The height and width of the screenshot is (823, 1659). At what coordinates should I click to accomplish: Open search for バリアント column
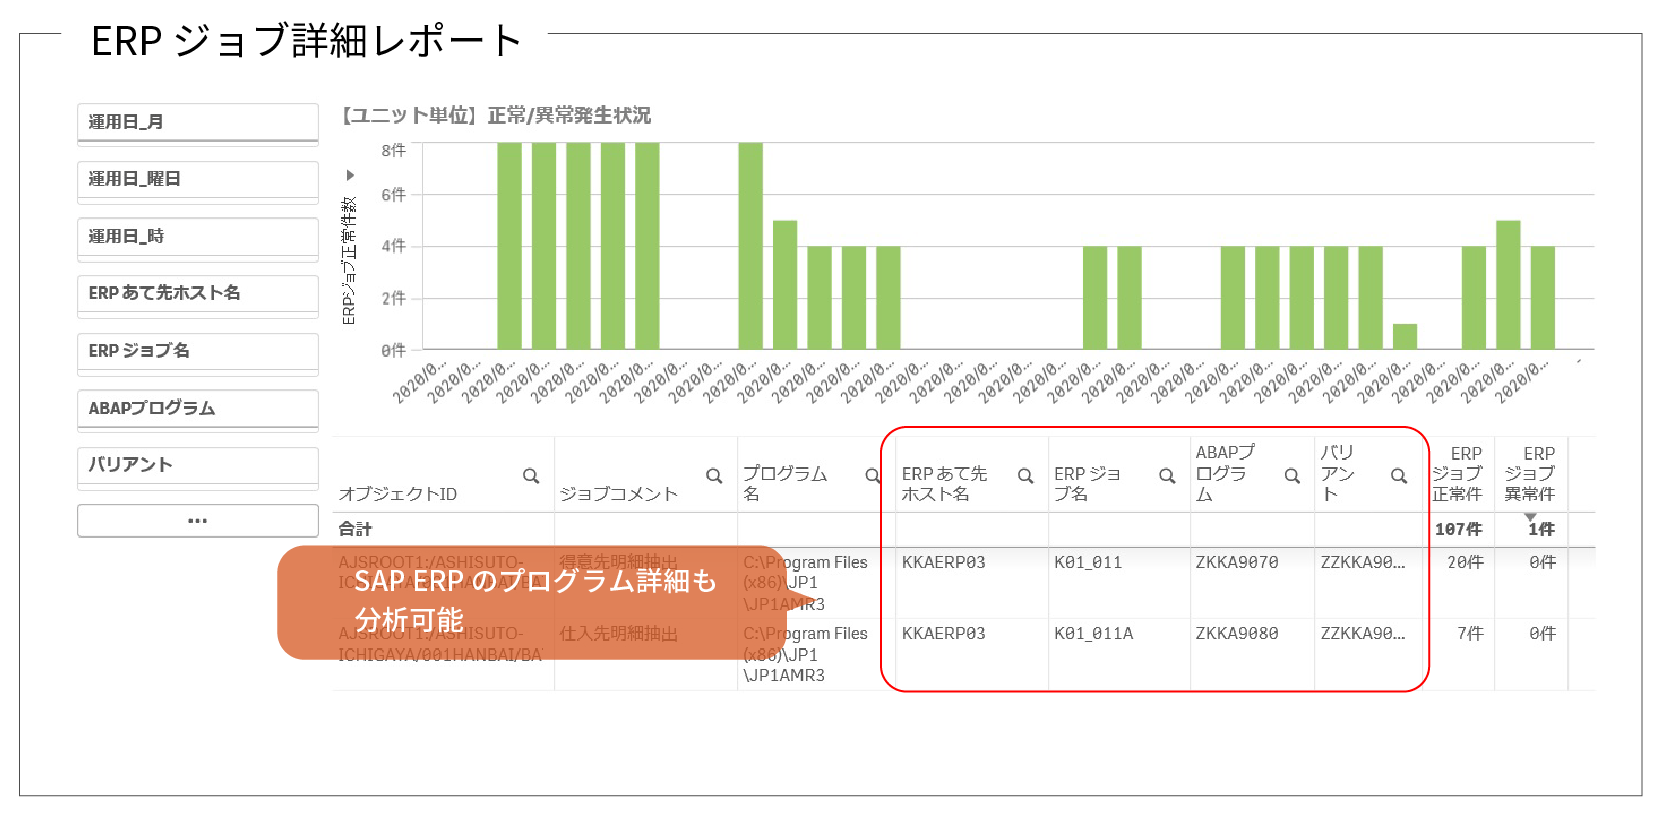[1398, 476]
